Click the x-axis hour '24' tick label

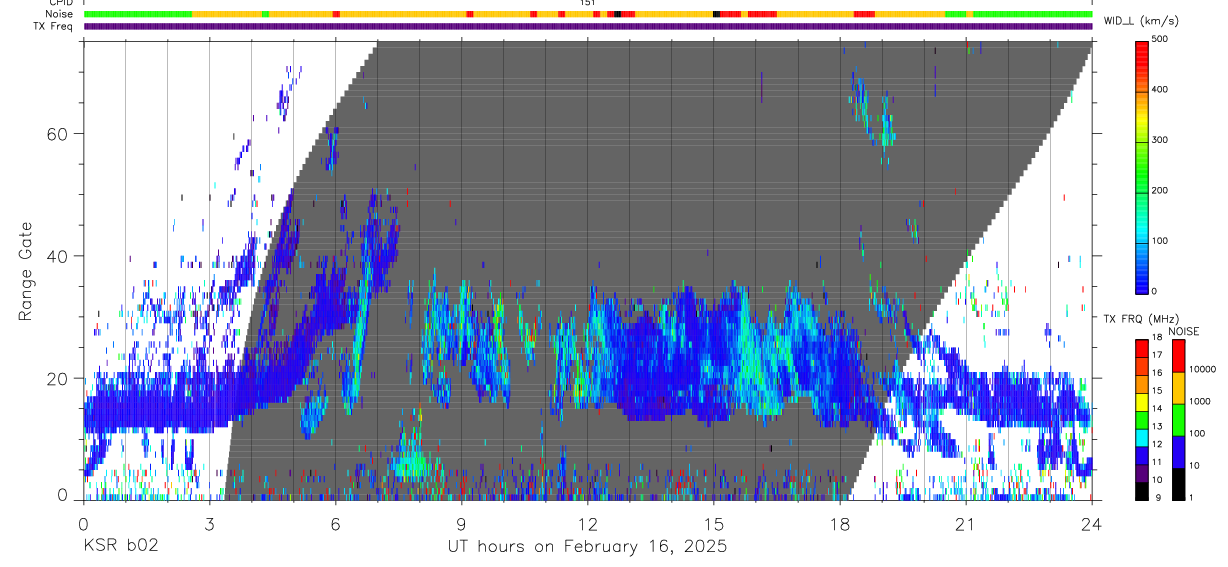tap(1091, 523)
